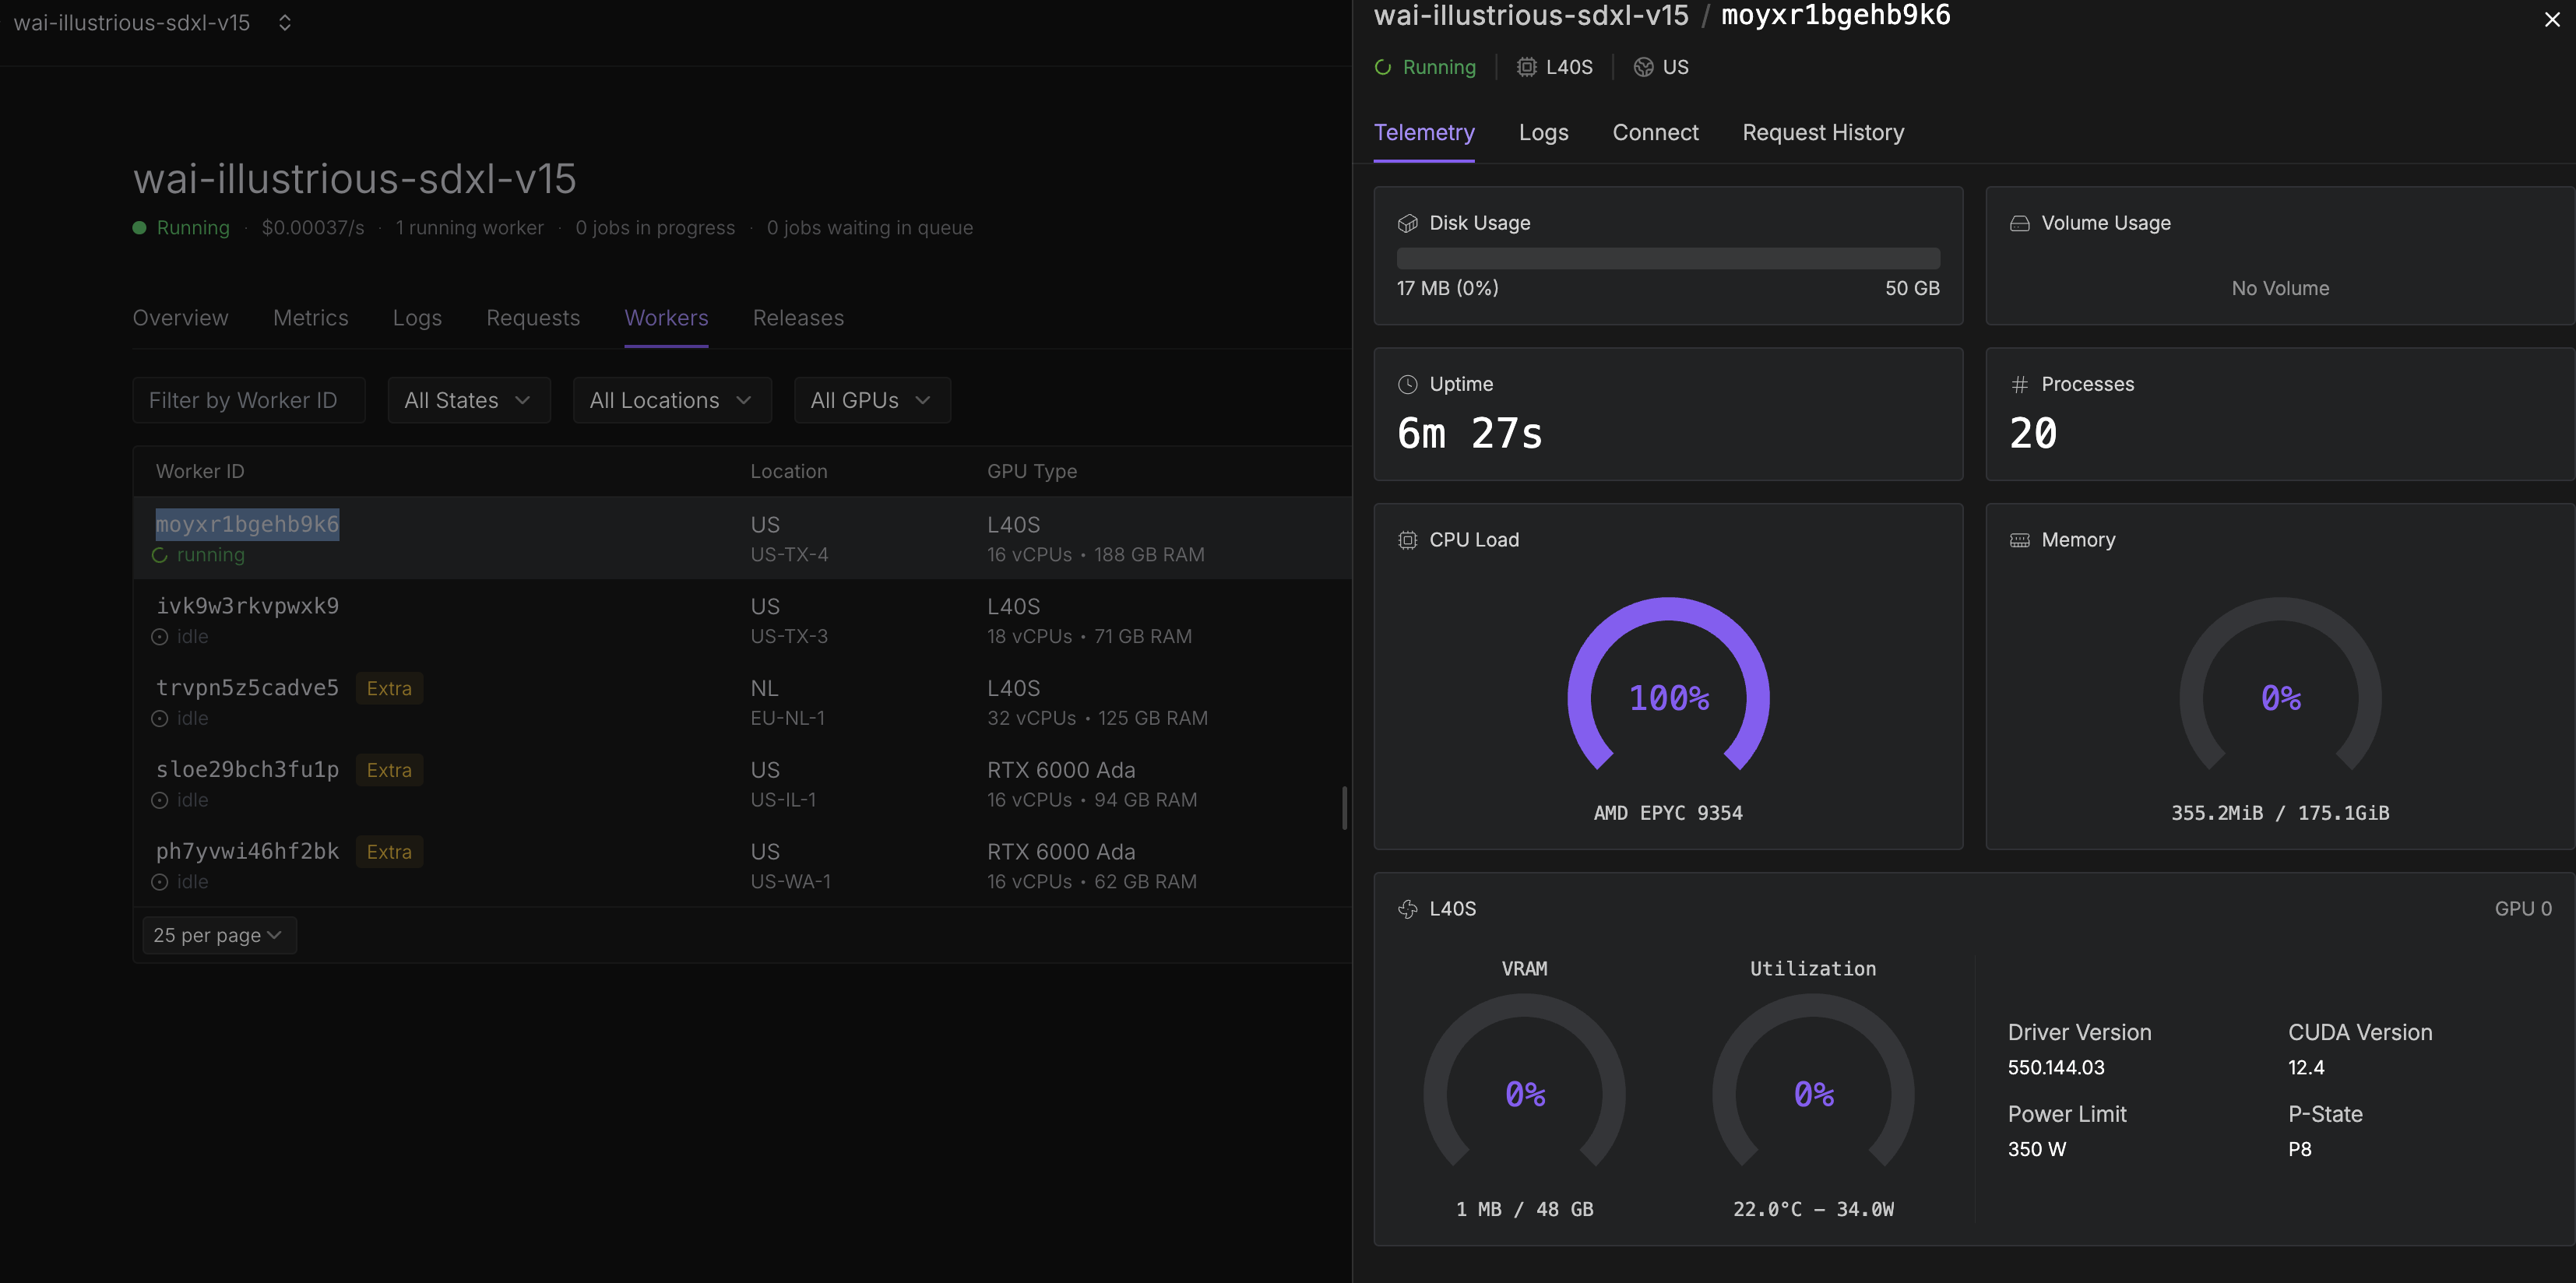
Task: Select worker ivk9w3rkvpwxk9 row
Action: click(247, 607)
